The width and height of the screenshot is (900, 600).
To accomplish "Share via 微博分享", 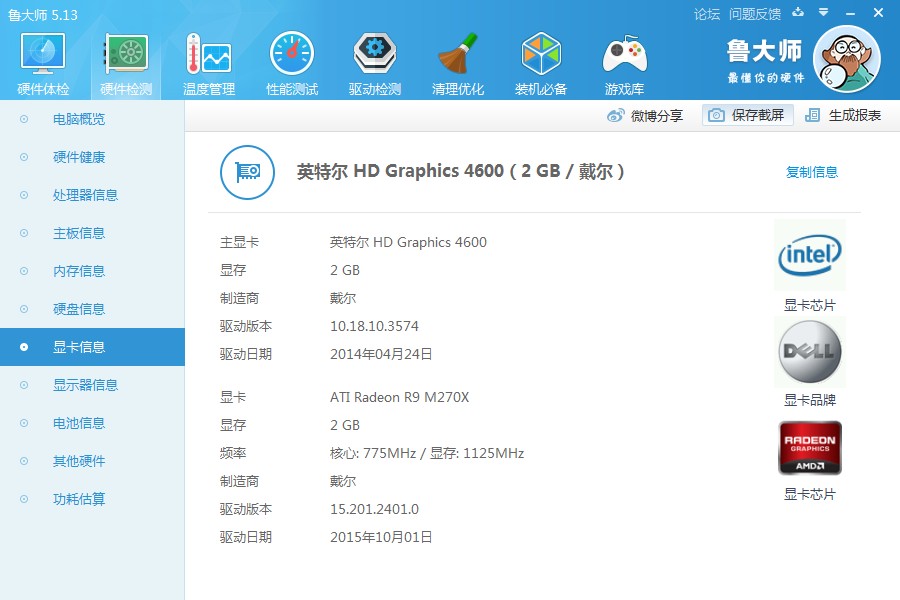I will point(645,115).
